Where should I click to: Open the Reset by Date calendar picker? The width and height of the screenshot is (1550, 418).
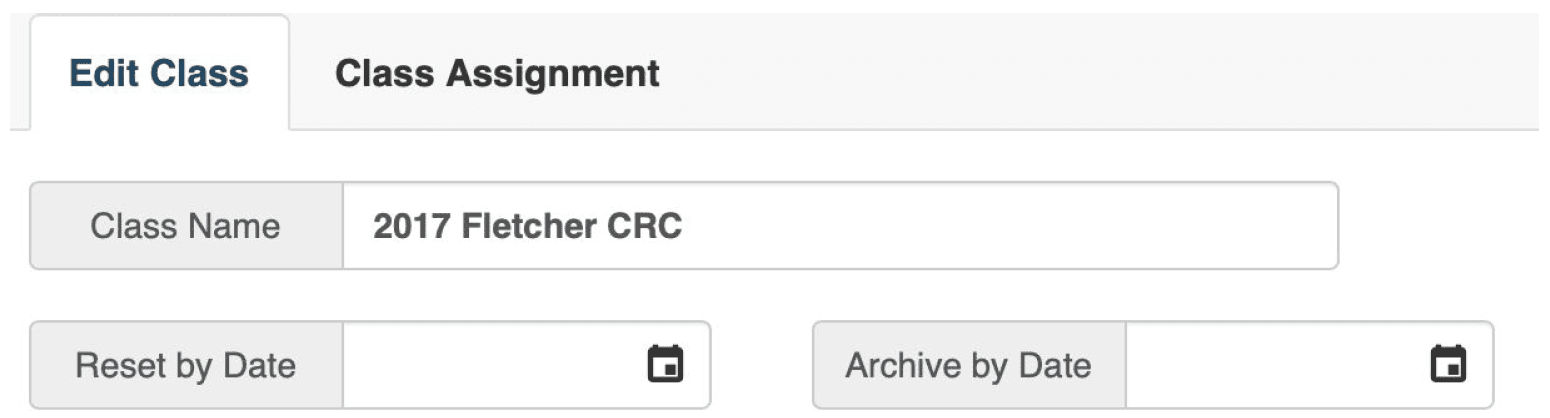[x=665, y=365]
